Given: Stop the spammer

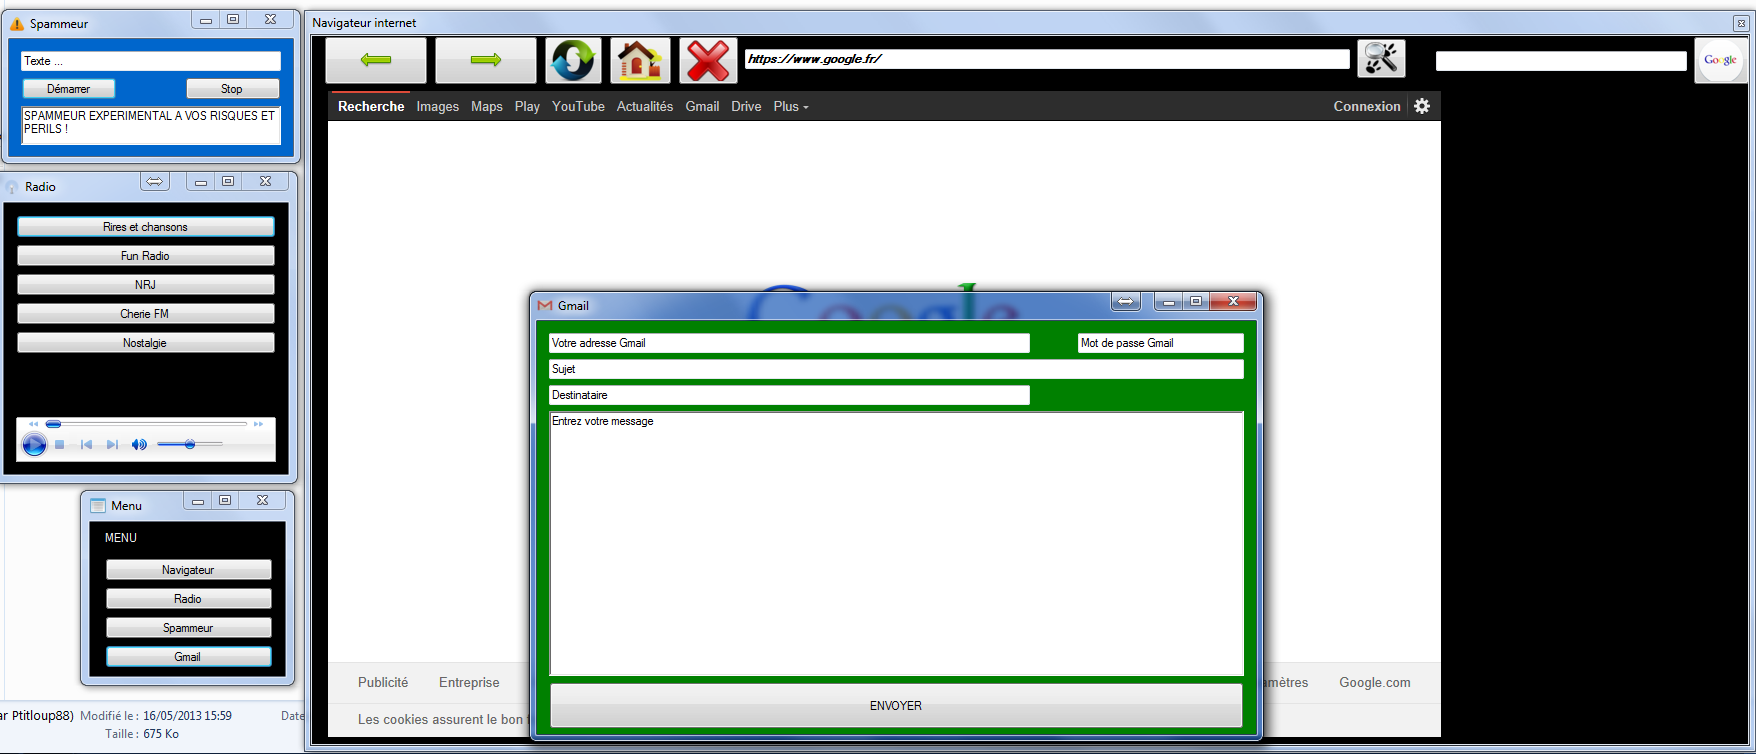Looking at the screenshot, I should pos(232,89).
